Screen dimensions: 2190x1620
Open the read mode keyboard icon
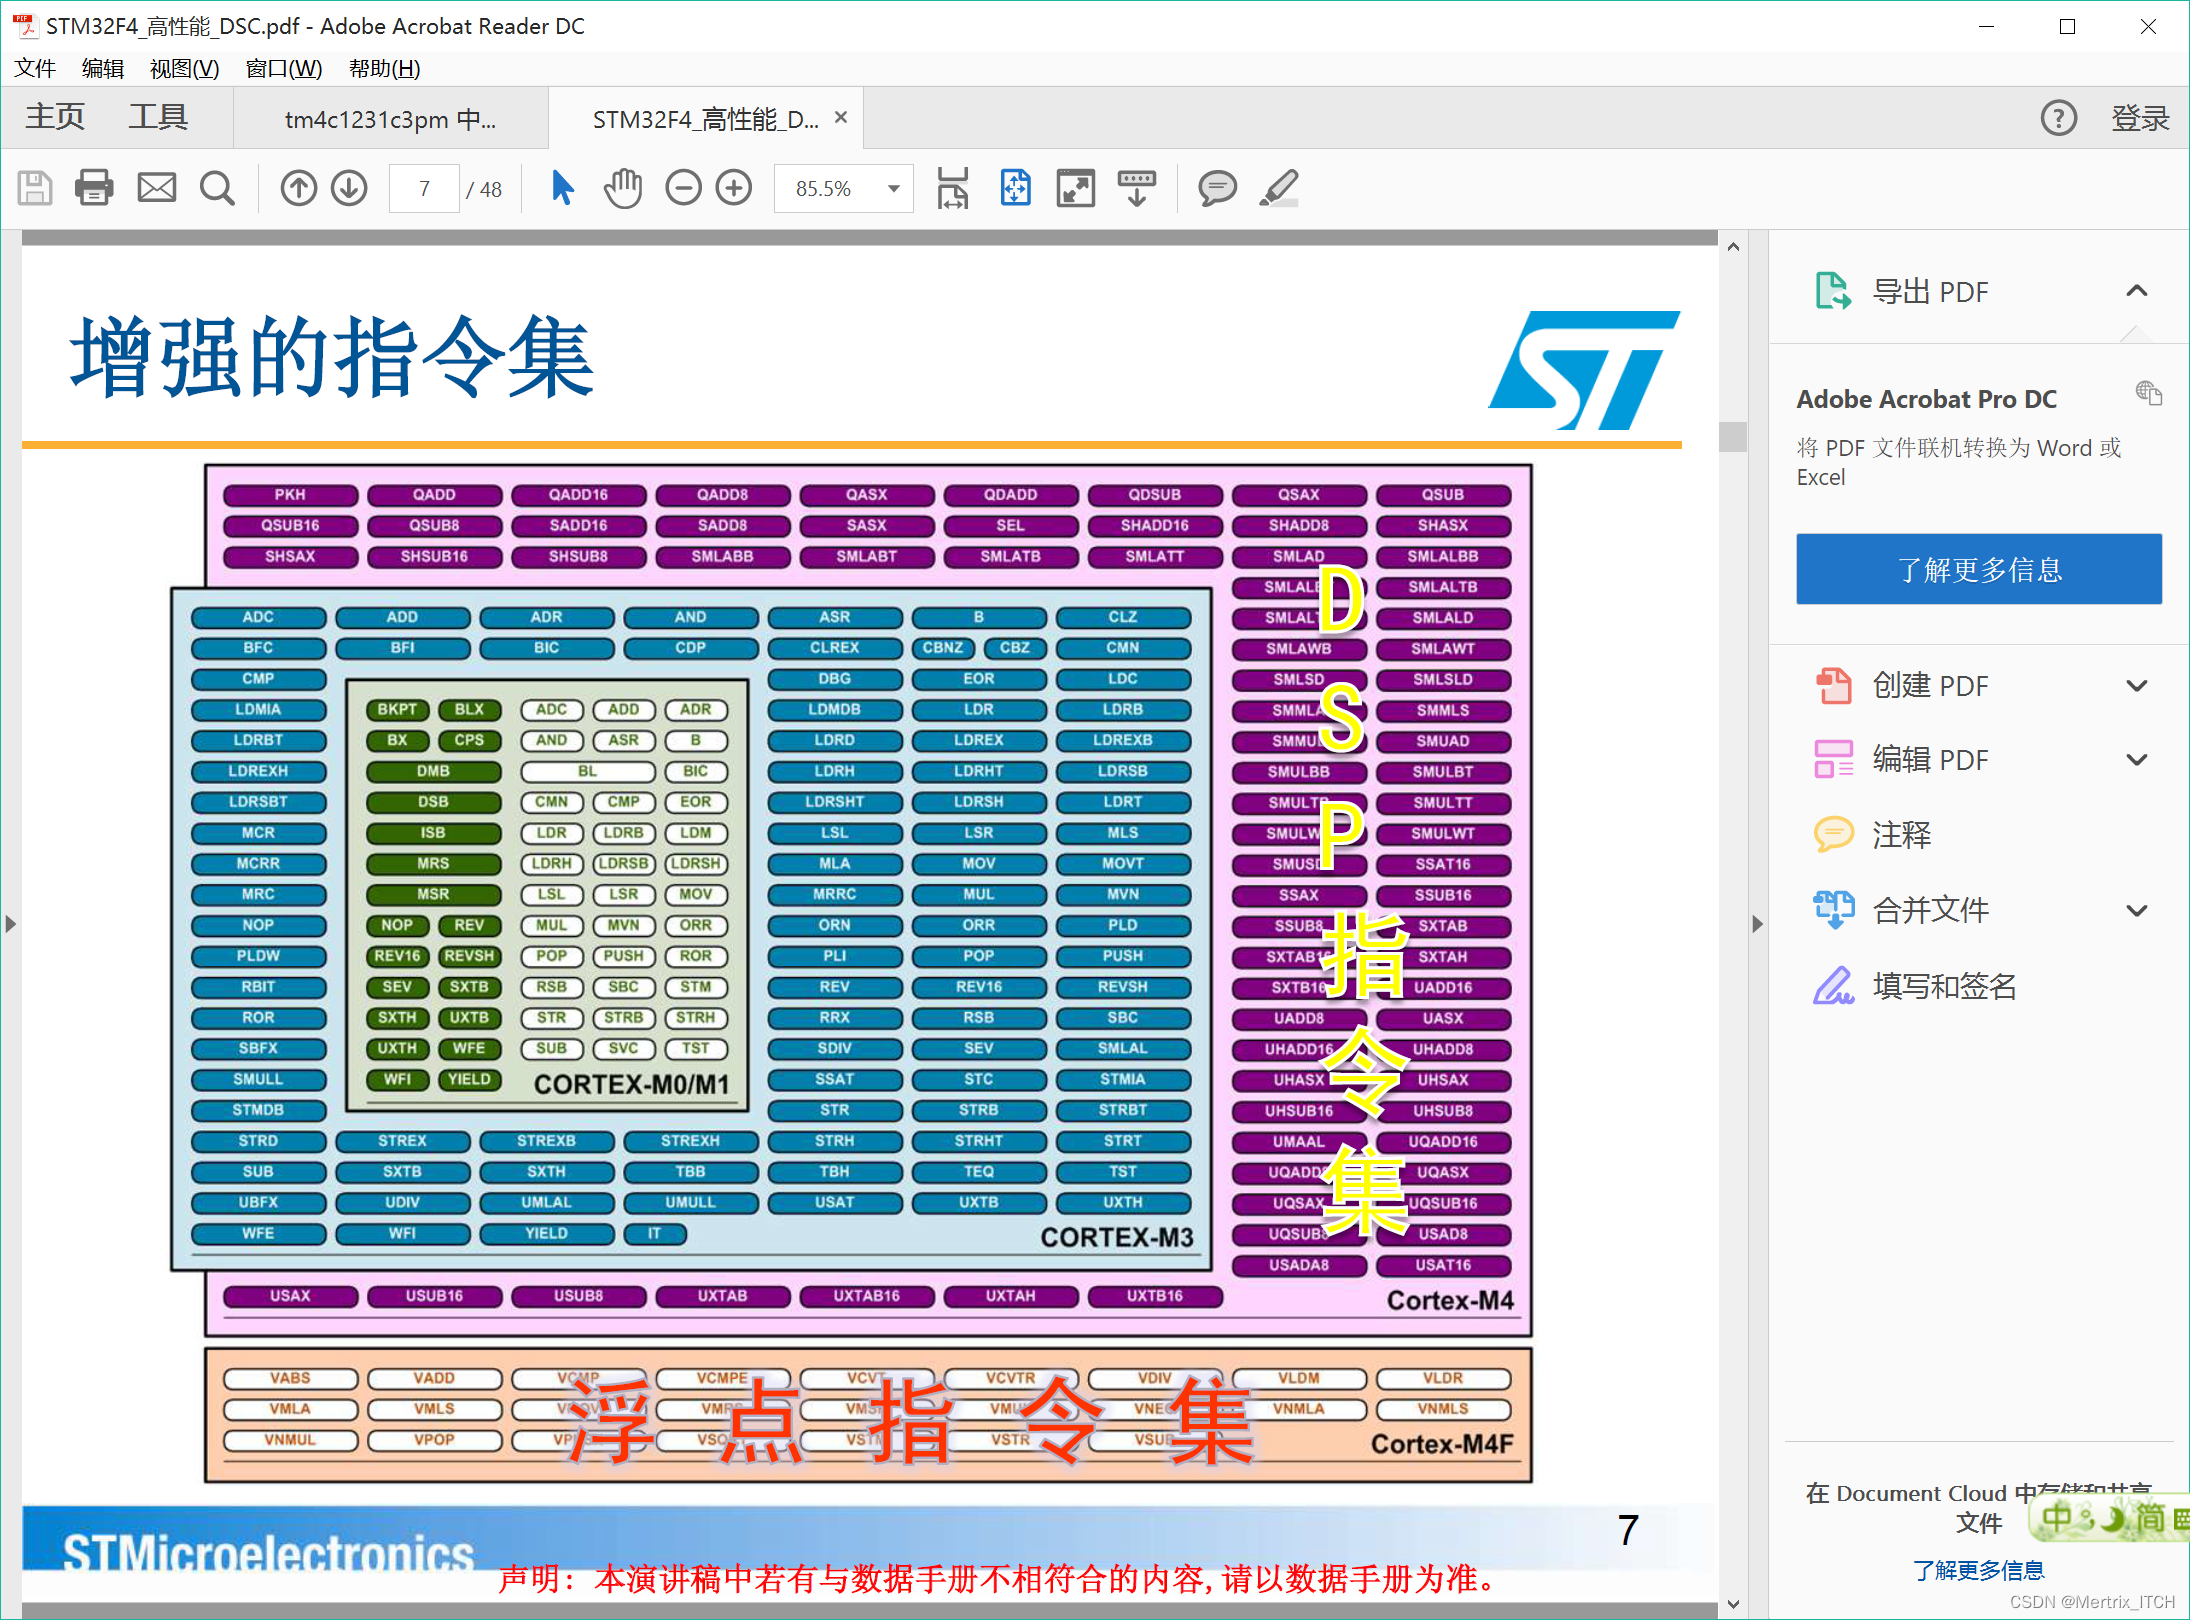point(1137,188)
